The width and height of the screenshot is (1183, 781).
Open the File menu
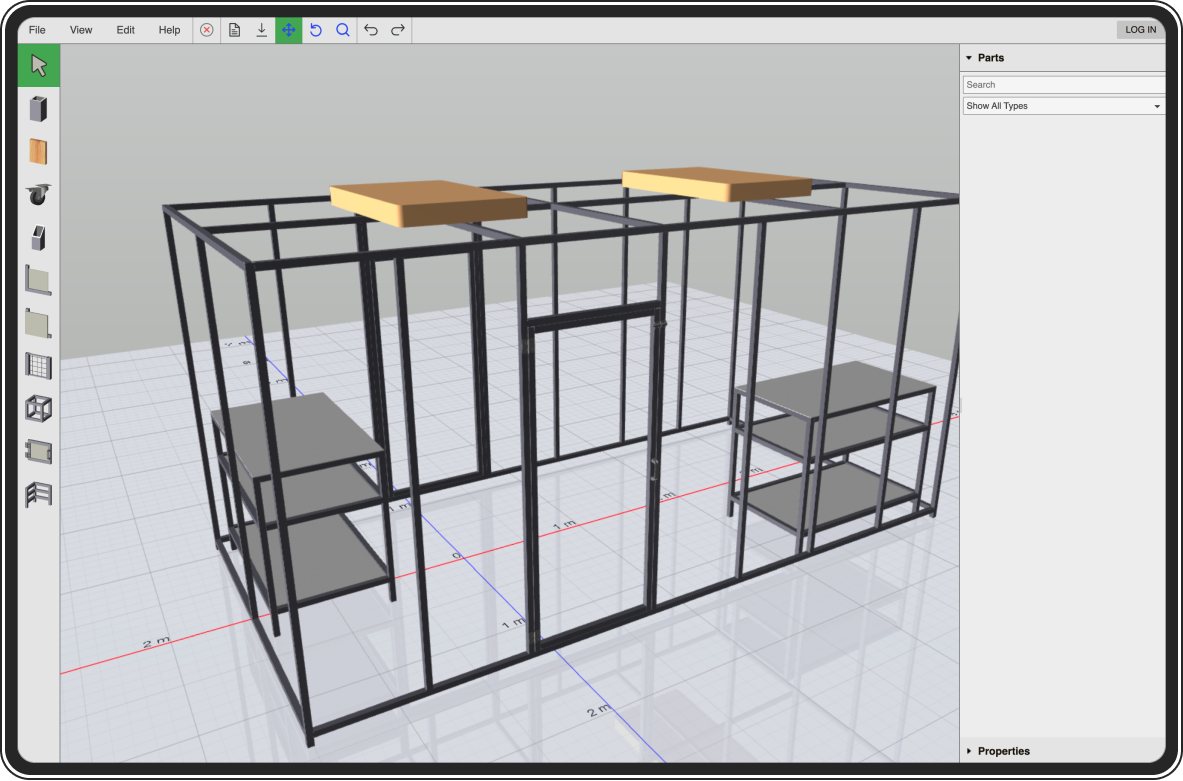tap(37, 30)
